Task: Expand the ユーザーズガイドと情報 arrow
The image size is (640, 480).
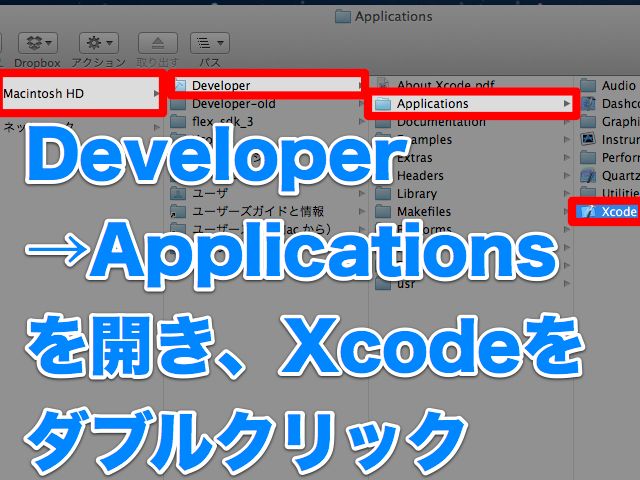Action: pyautogui.click(x=362, y=211)
